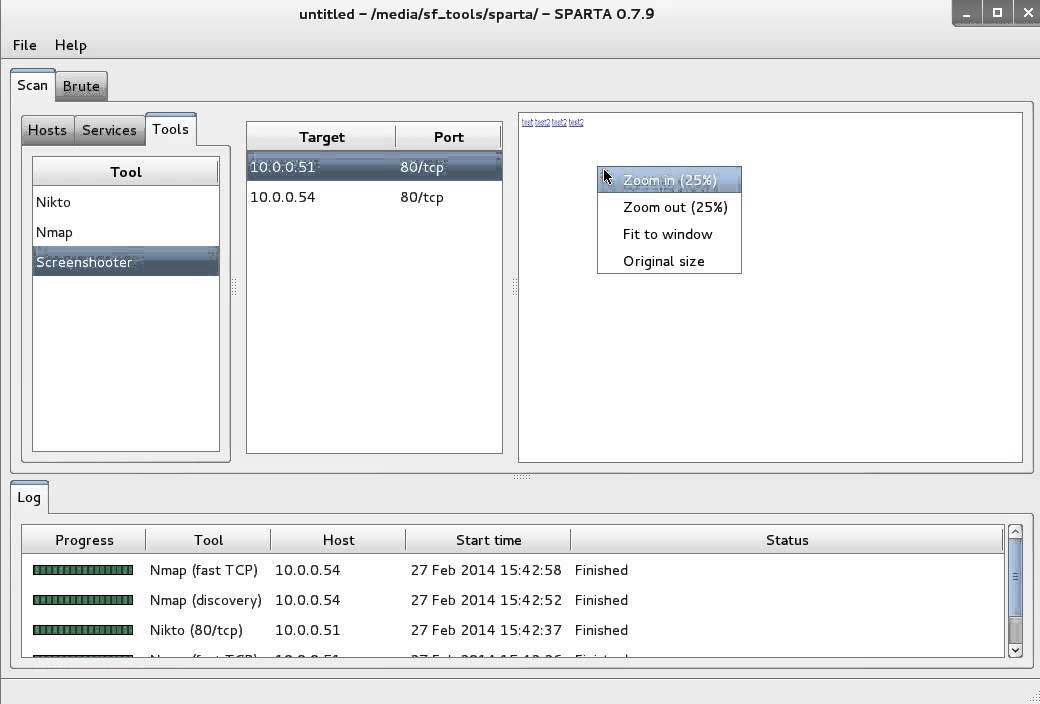Click start time 27 Feb 2014 15:42:58

(486, 570)
